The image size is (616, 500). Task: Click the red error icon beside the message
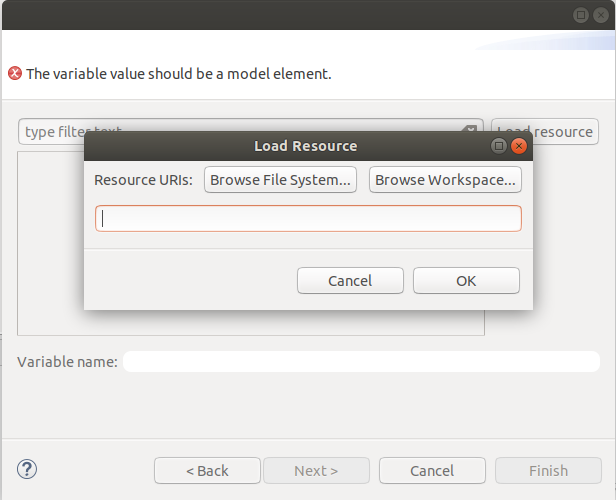pyautogui.click(x=15, y=73)
